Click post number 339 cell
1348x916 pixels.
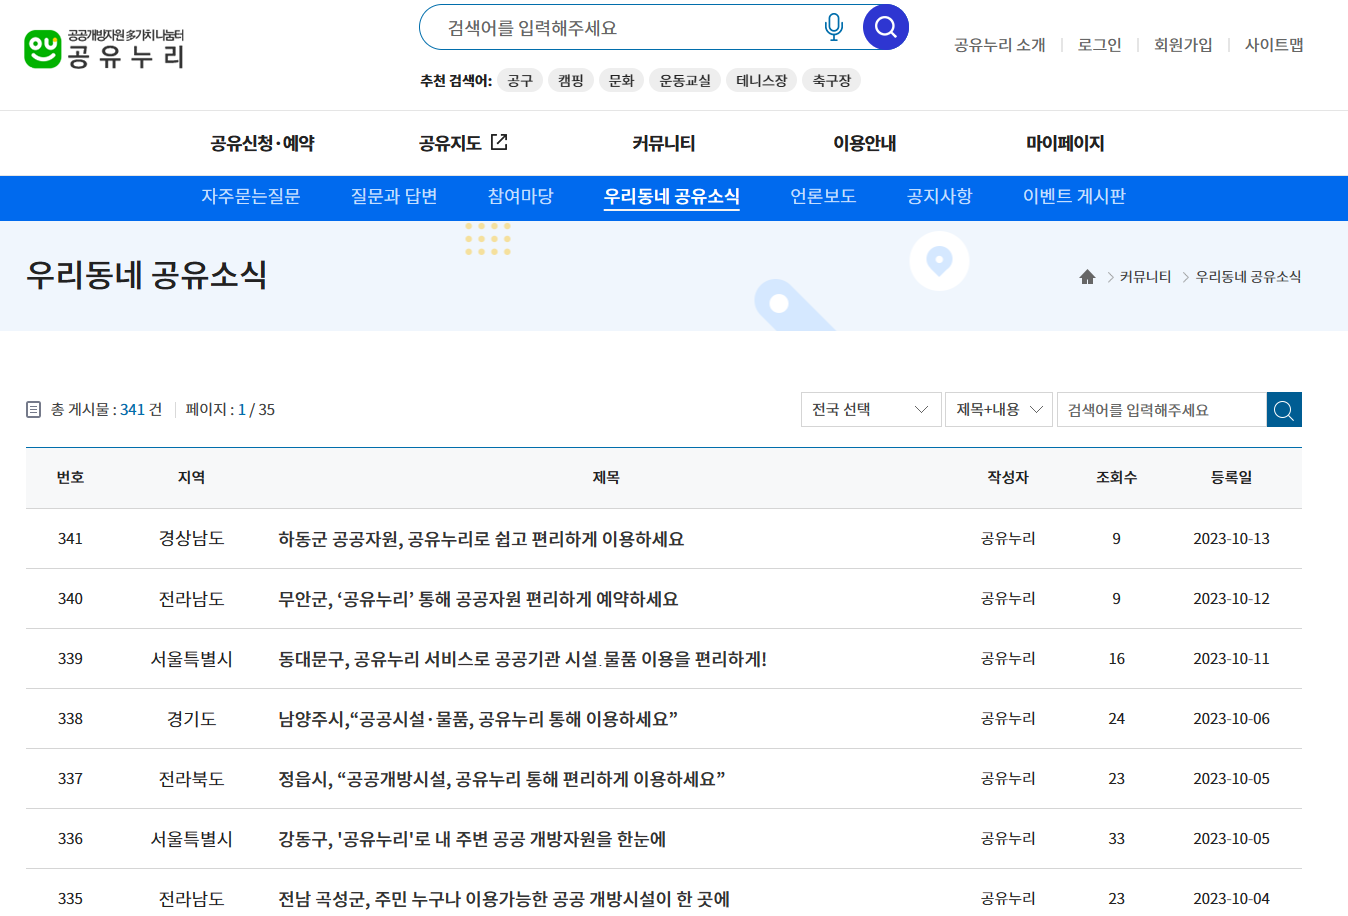point(70,659)
